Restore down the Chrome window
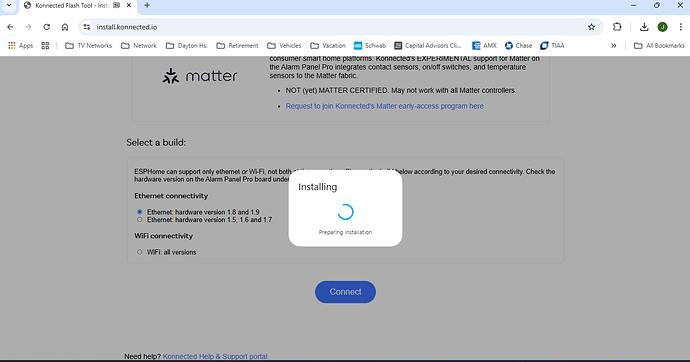 657,5
